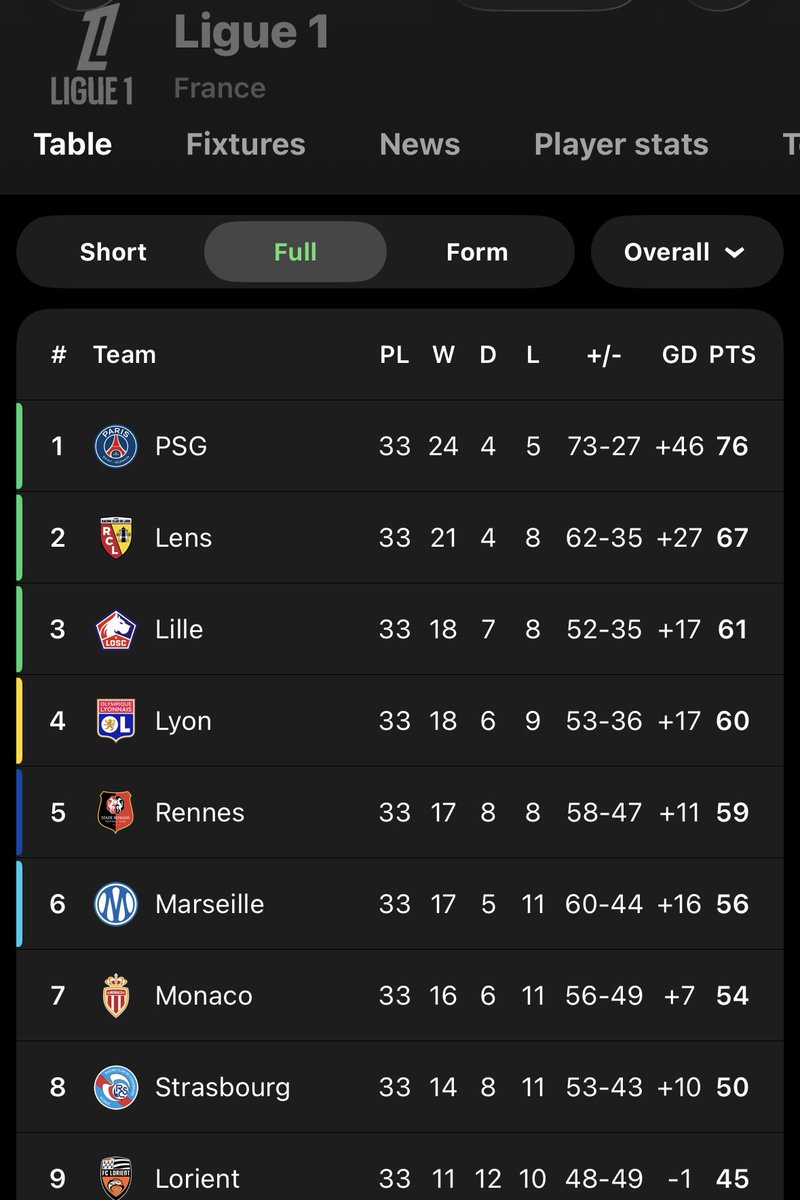This screenshot has height=1200, width=800.
Task: Tap the Lyon OL crest
Action: coord(116,721)
